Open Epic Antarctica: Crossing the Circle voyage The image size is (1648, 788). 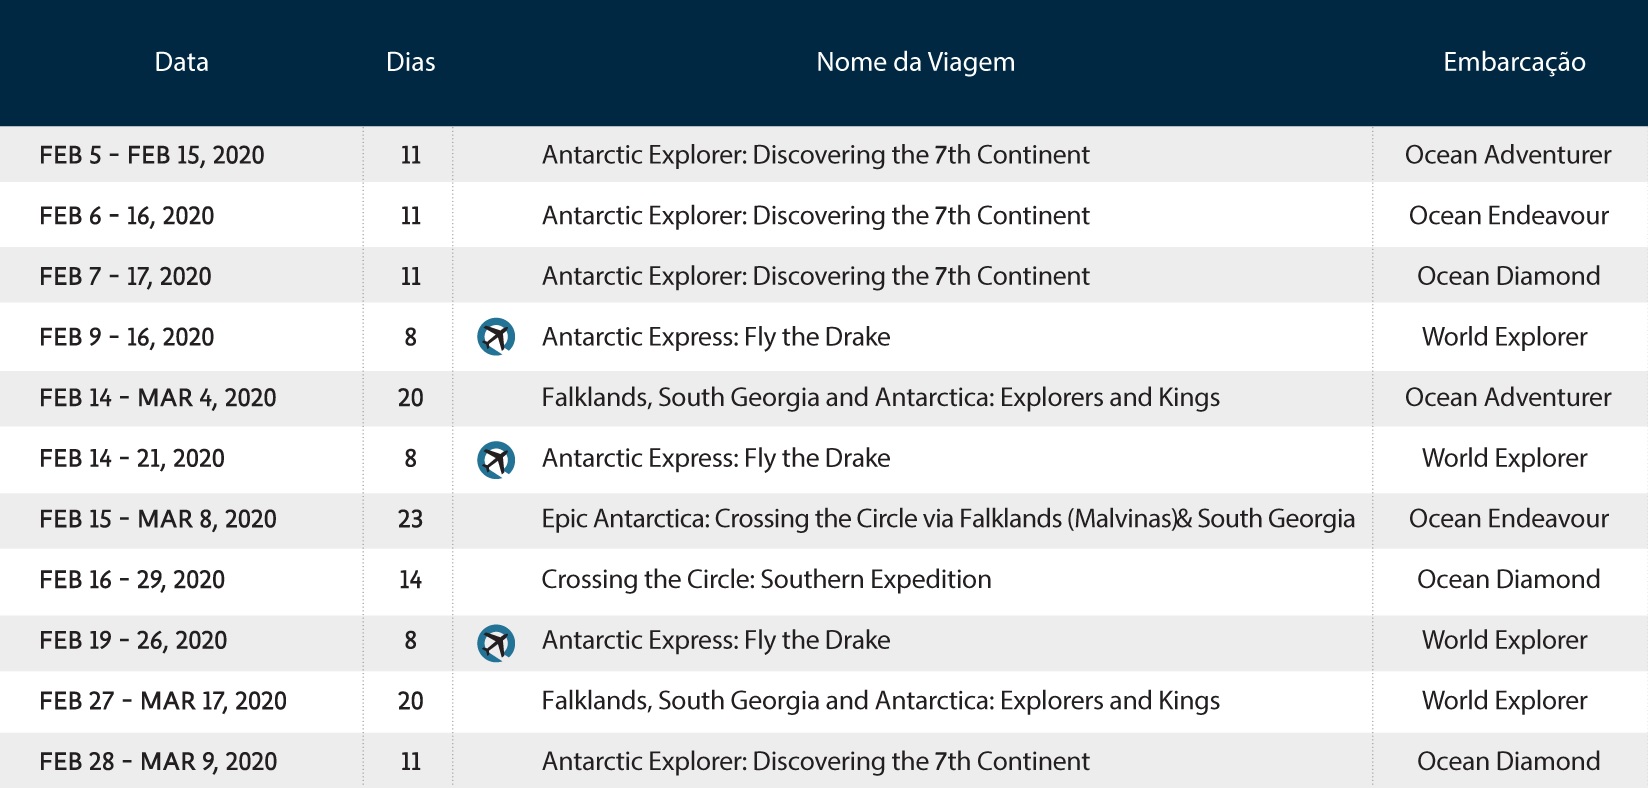coord(948,519)
